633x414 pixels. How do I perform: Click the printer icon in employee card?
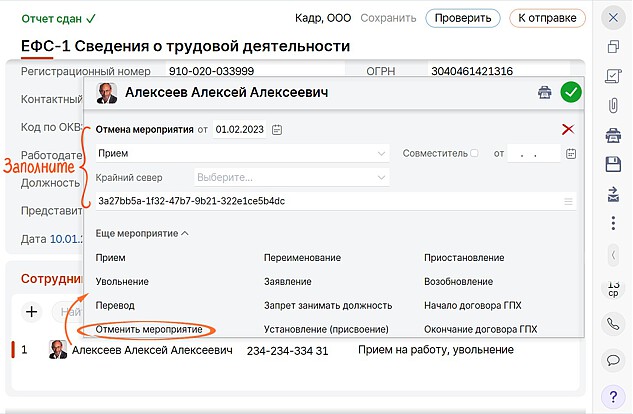click(x=545, y=93)
